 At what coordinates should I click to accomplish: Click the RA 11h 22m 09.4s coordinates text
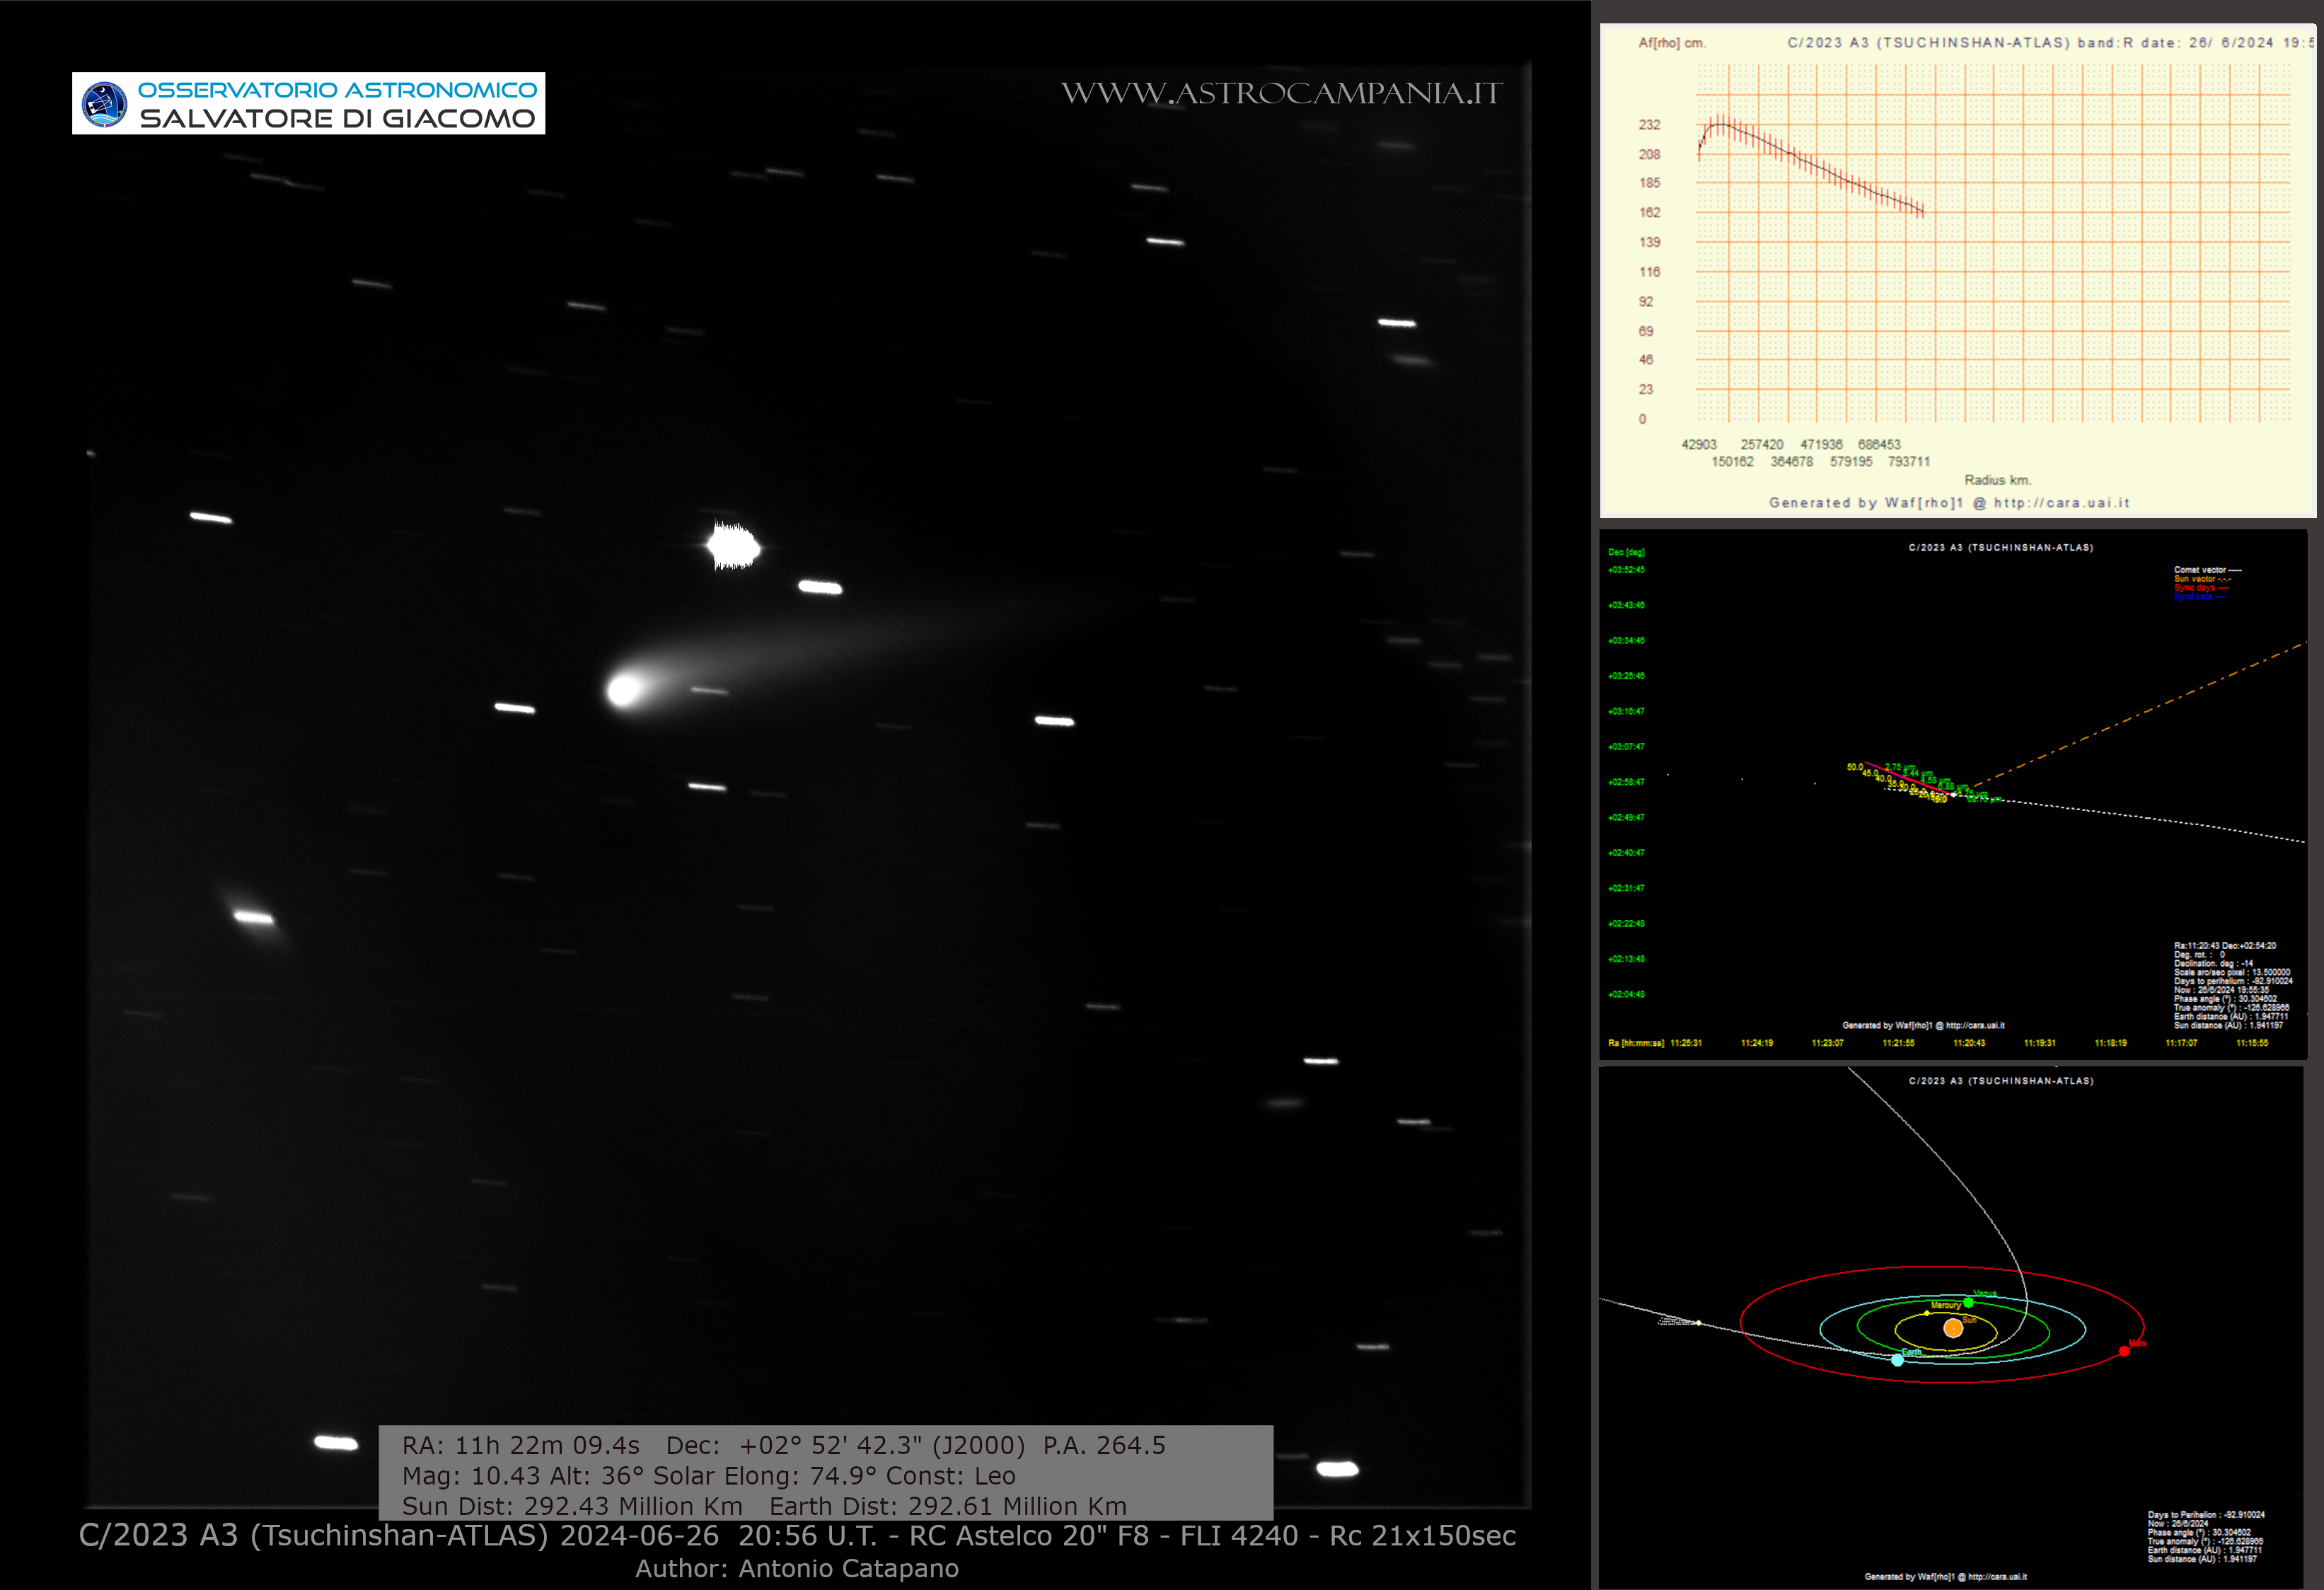coord(521,1445)
